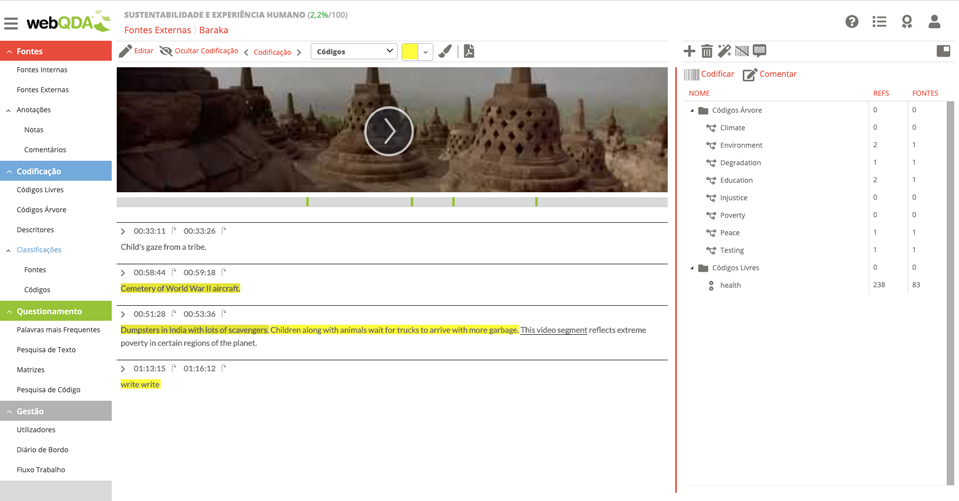Click the Codificar button

(x=709, y=74)
